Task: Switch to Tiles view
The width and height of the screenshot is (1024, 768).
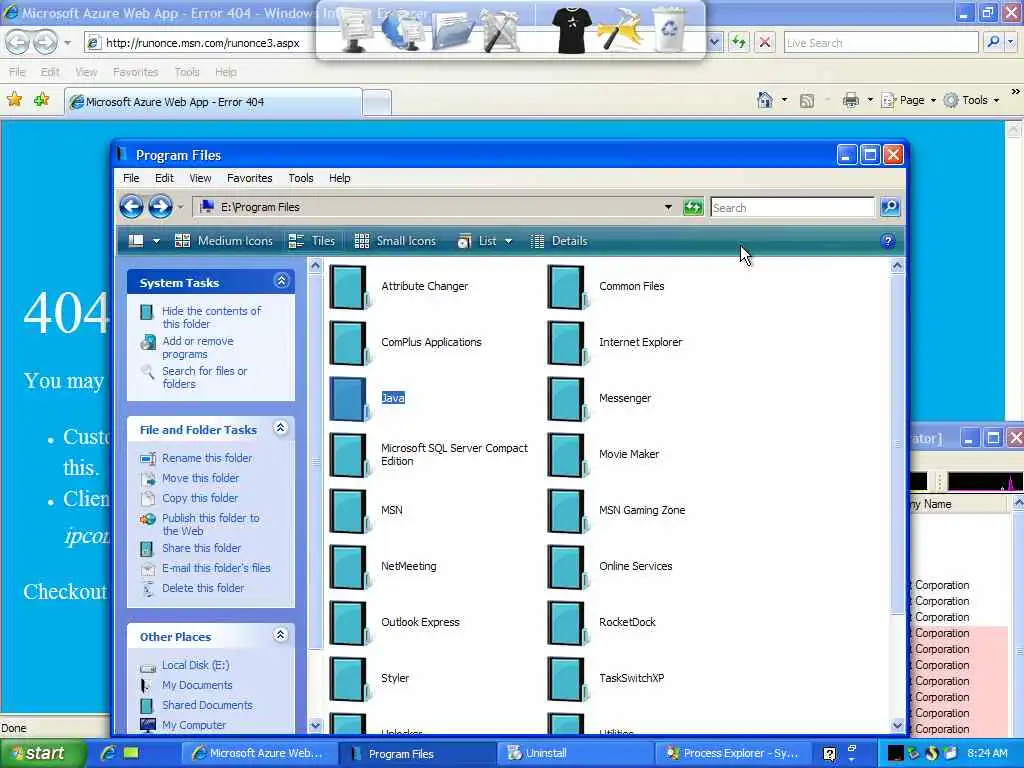Action: pyautogui.click(x=312, y=241)
